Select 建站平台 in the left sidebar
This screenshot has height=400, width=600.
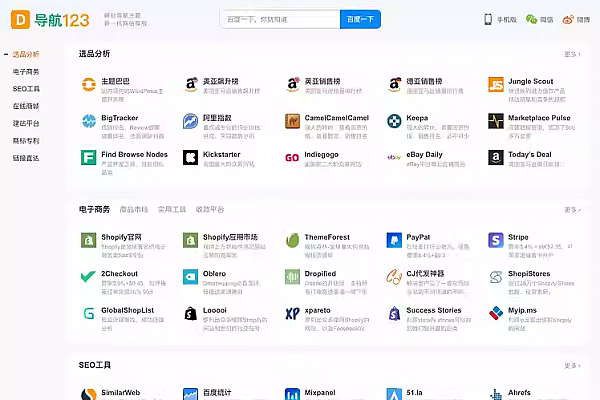[x=26, y=123]
